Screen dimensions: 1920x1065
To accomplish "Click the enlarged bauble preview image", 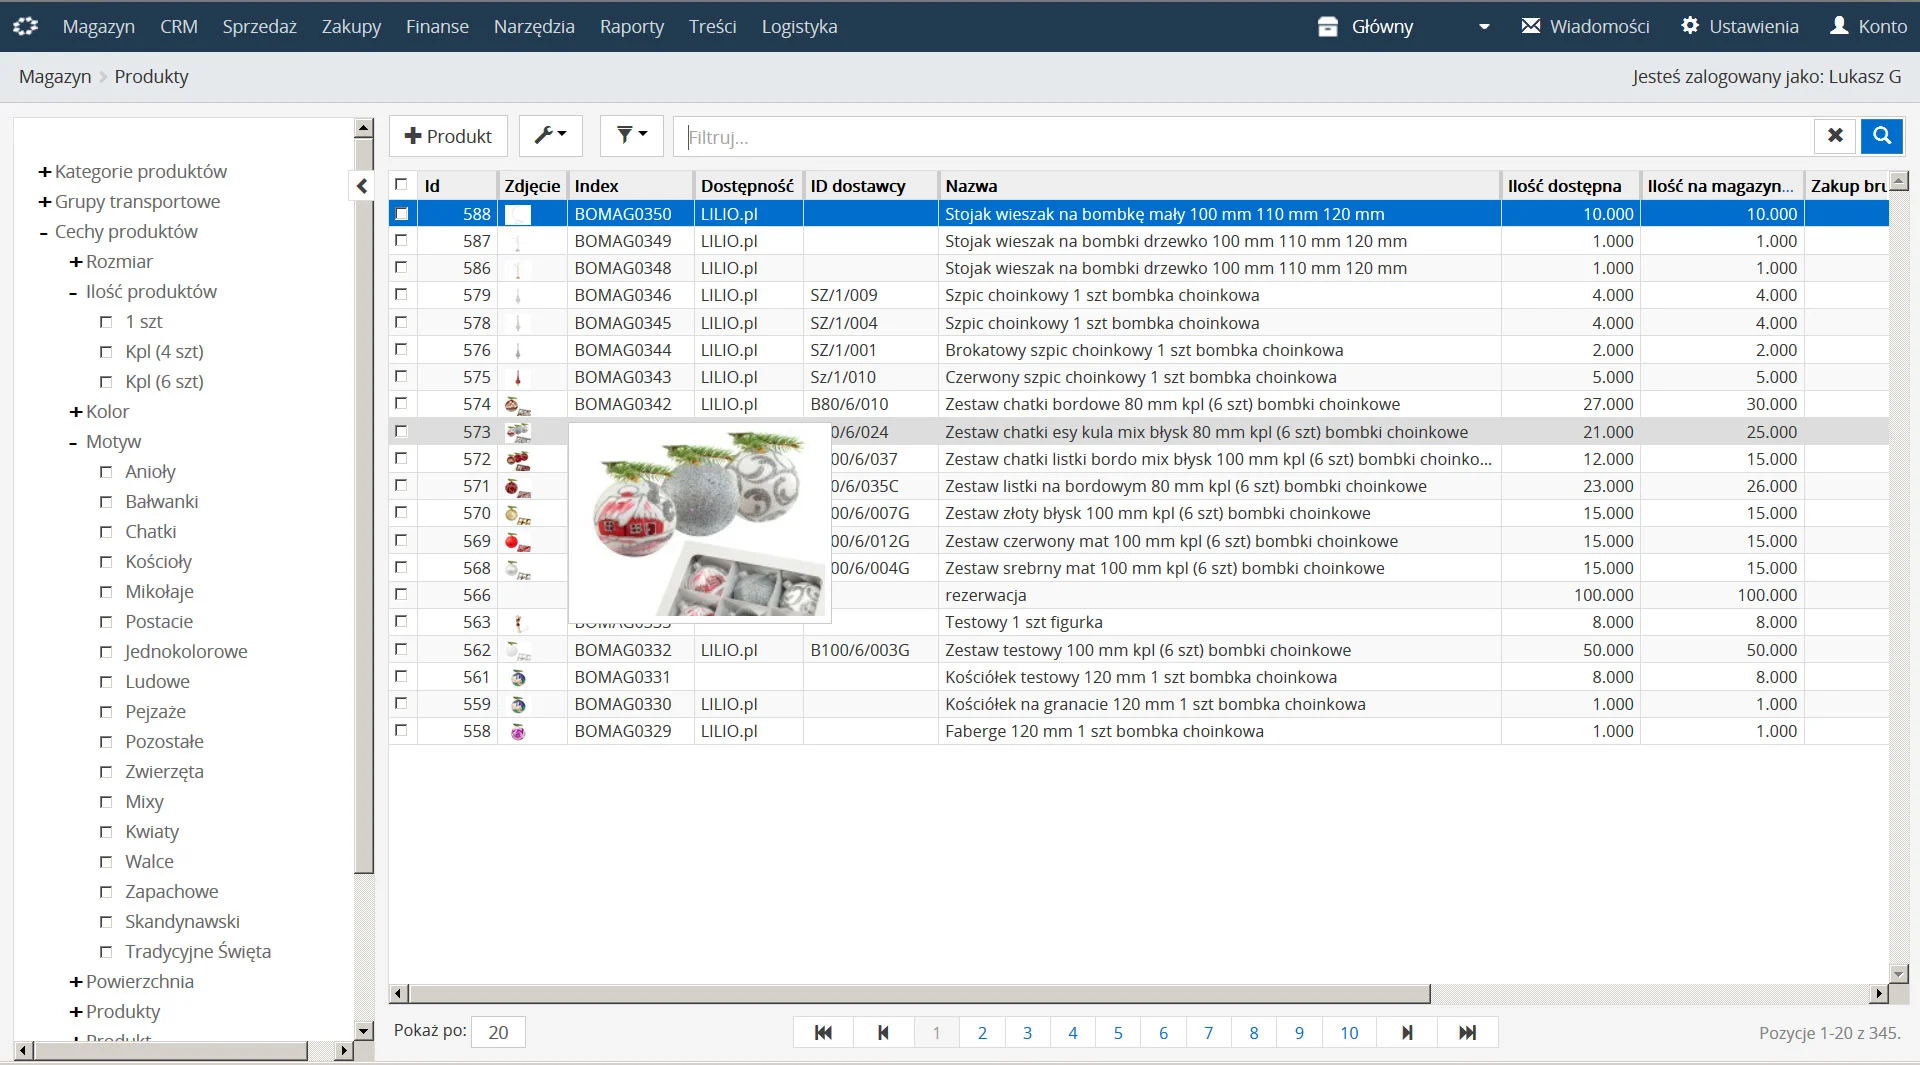I will coord(700,523).
